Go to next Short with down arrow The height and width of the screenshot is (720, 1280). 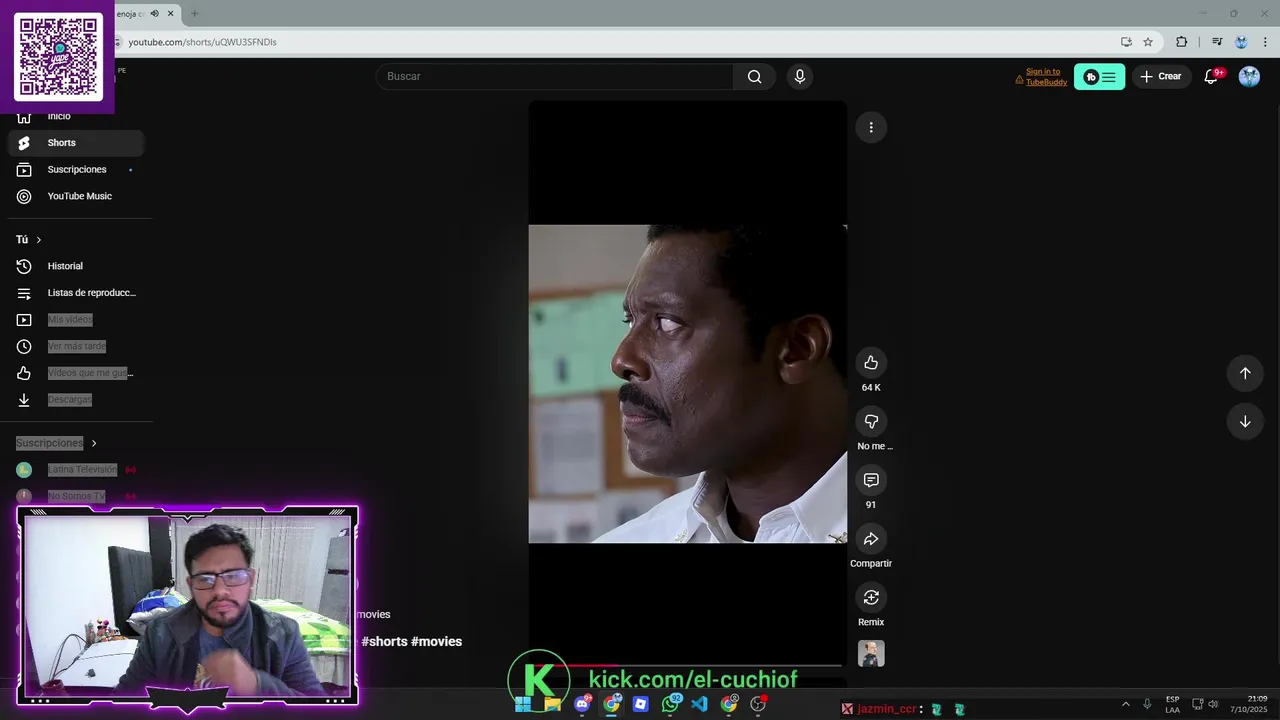pos(1245,421)
